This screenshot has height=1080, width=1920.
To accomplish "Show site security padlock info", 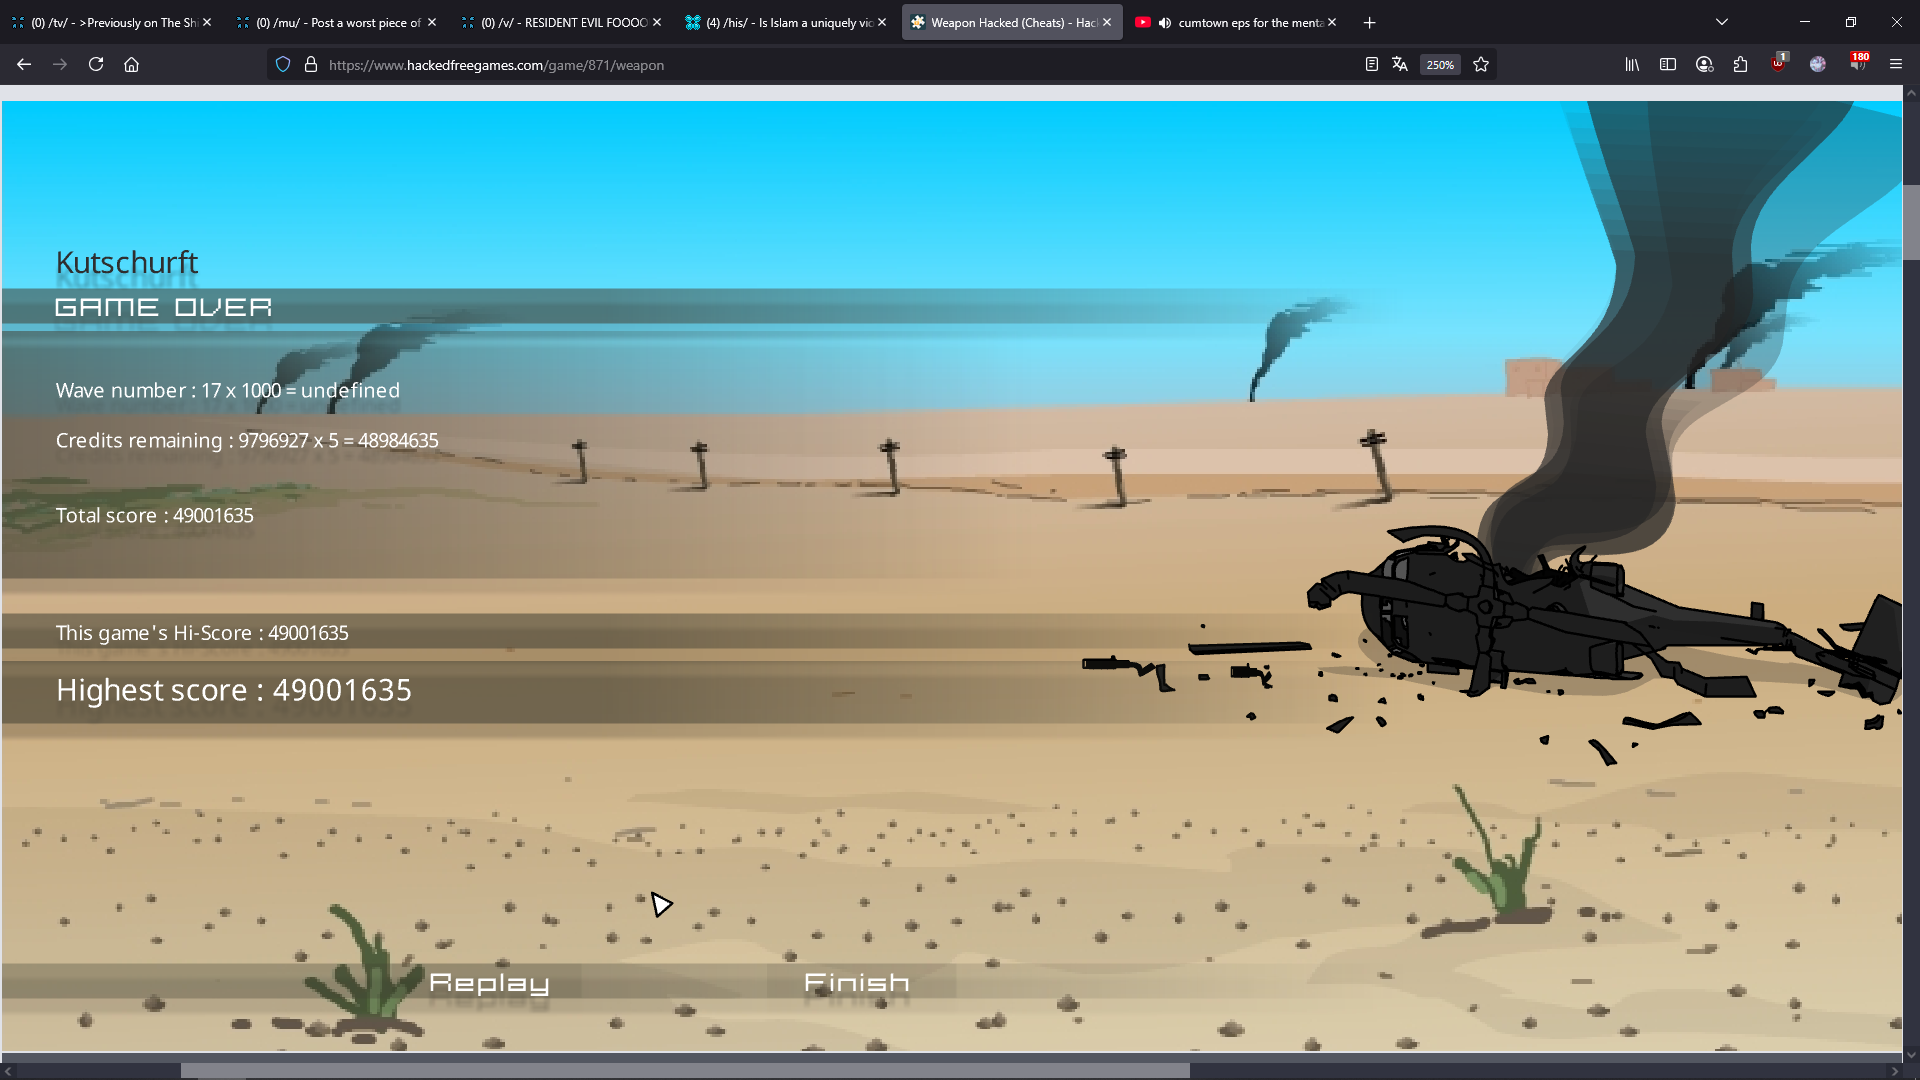I will (x=311, y=65).
